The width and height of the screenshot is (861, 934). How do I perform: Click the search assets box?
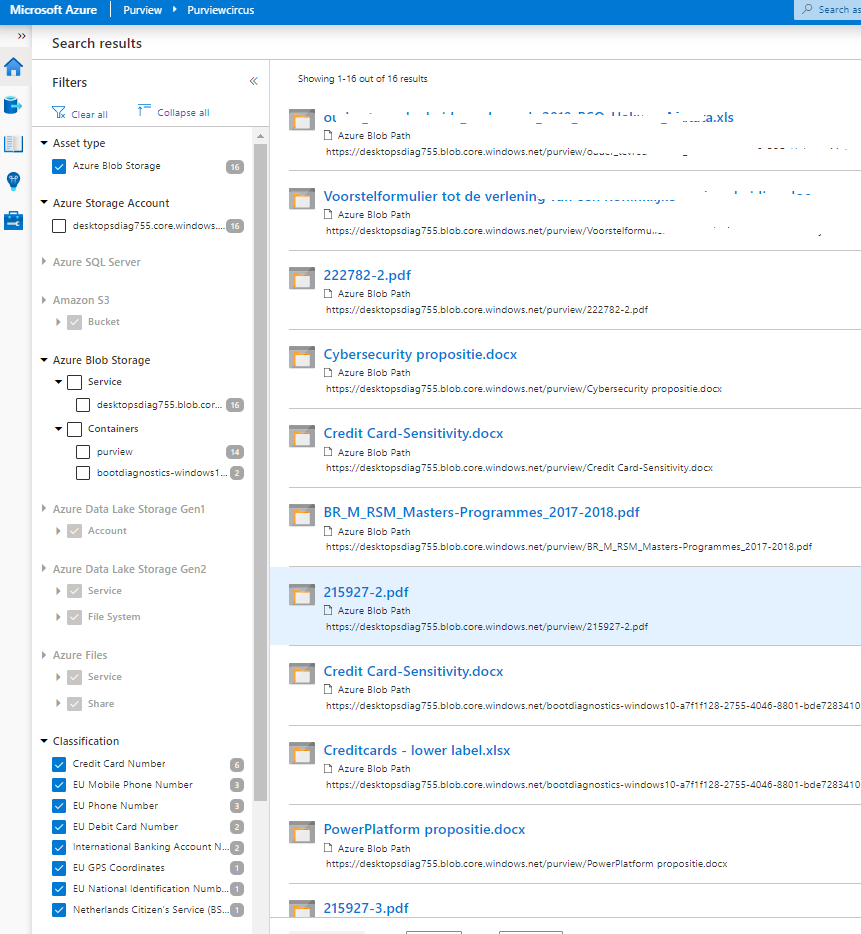[830, 9]
